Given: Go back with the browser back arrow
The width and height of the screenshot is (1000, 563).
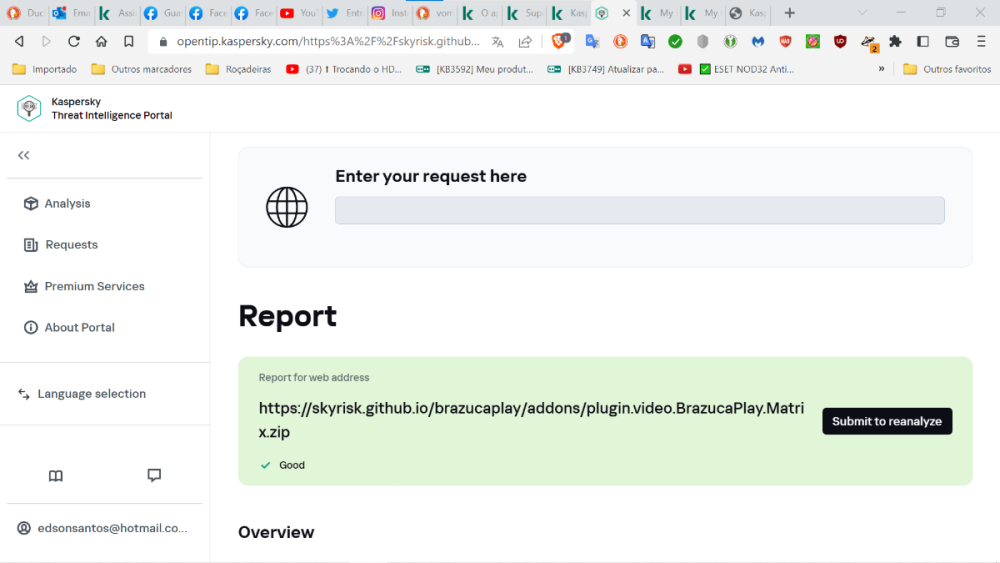Looking at the screenshot, I should [x=19, y=41].
